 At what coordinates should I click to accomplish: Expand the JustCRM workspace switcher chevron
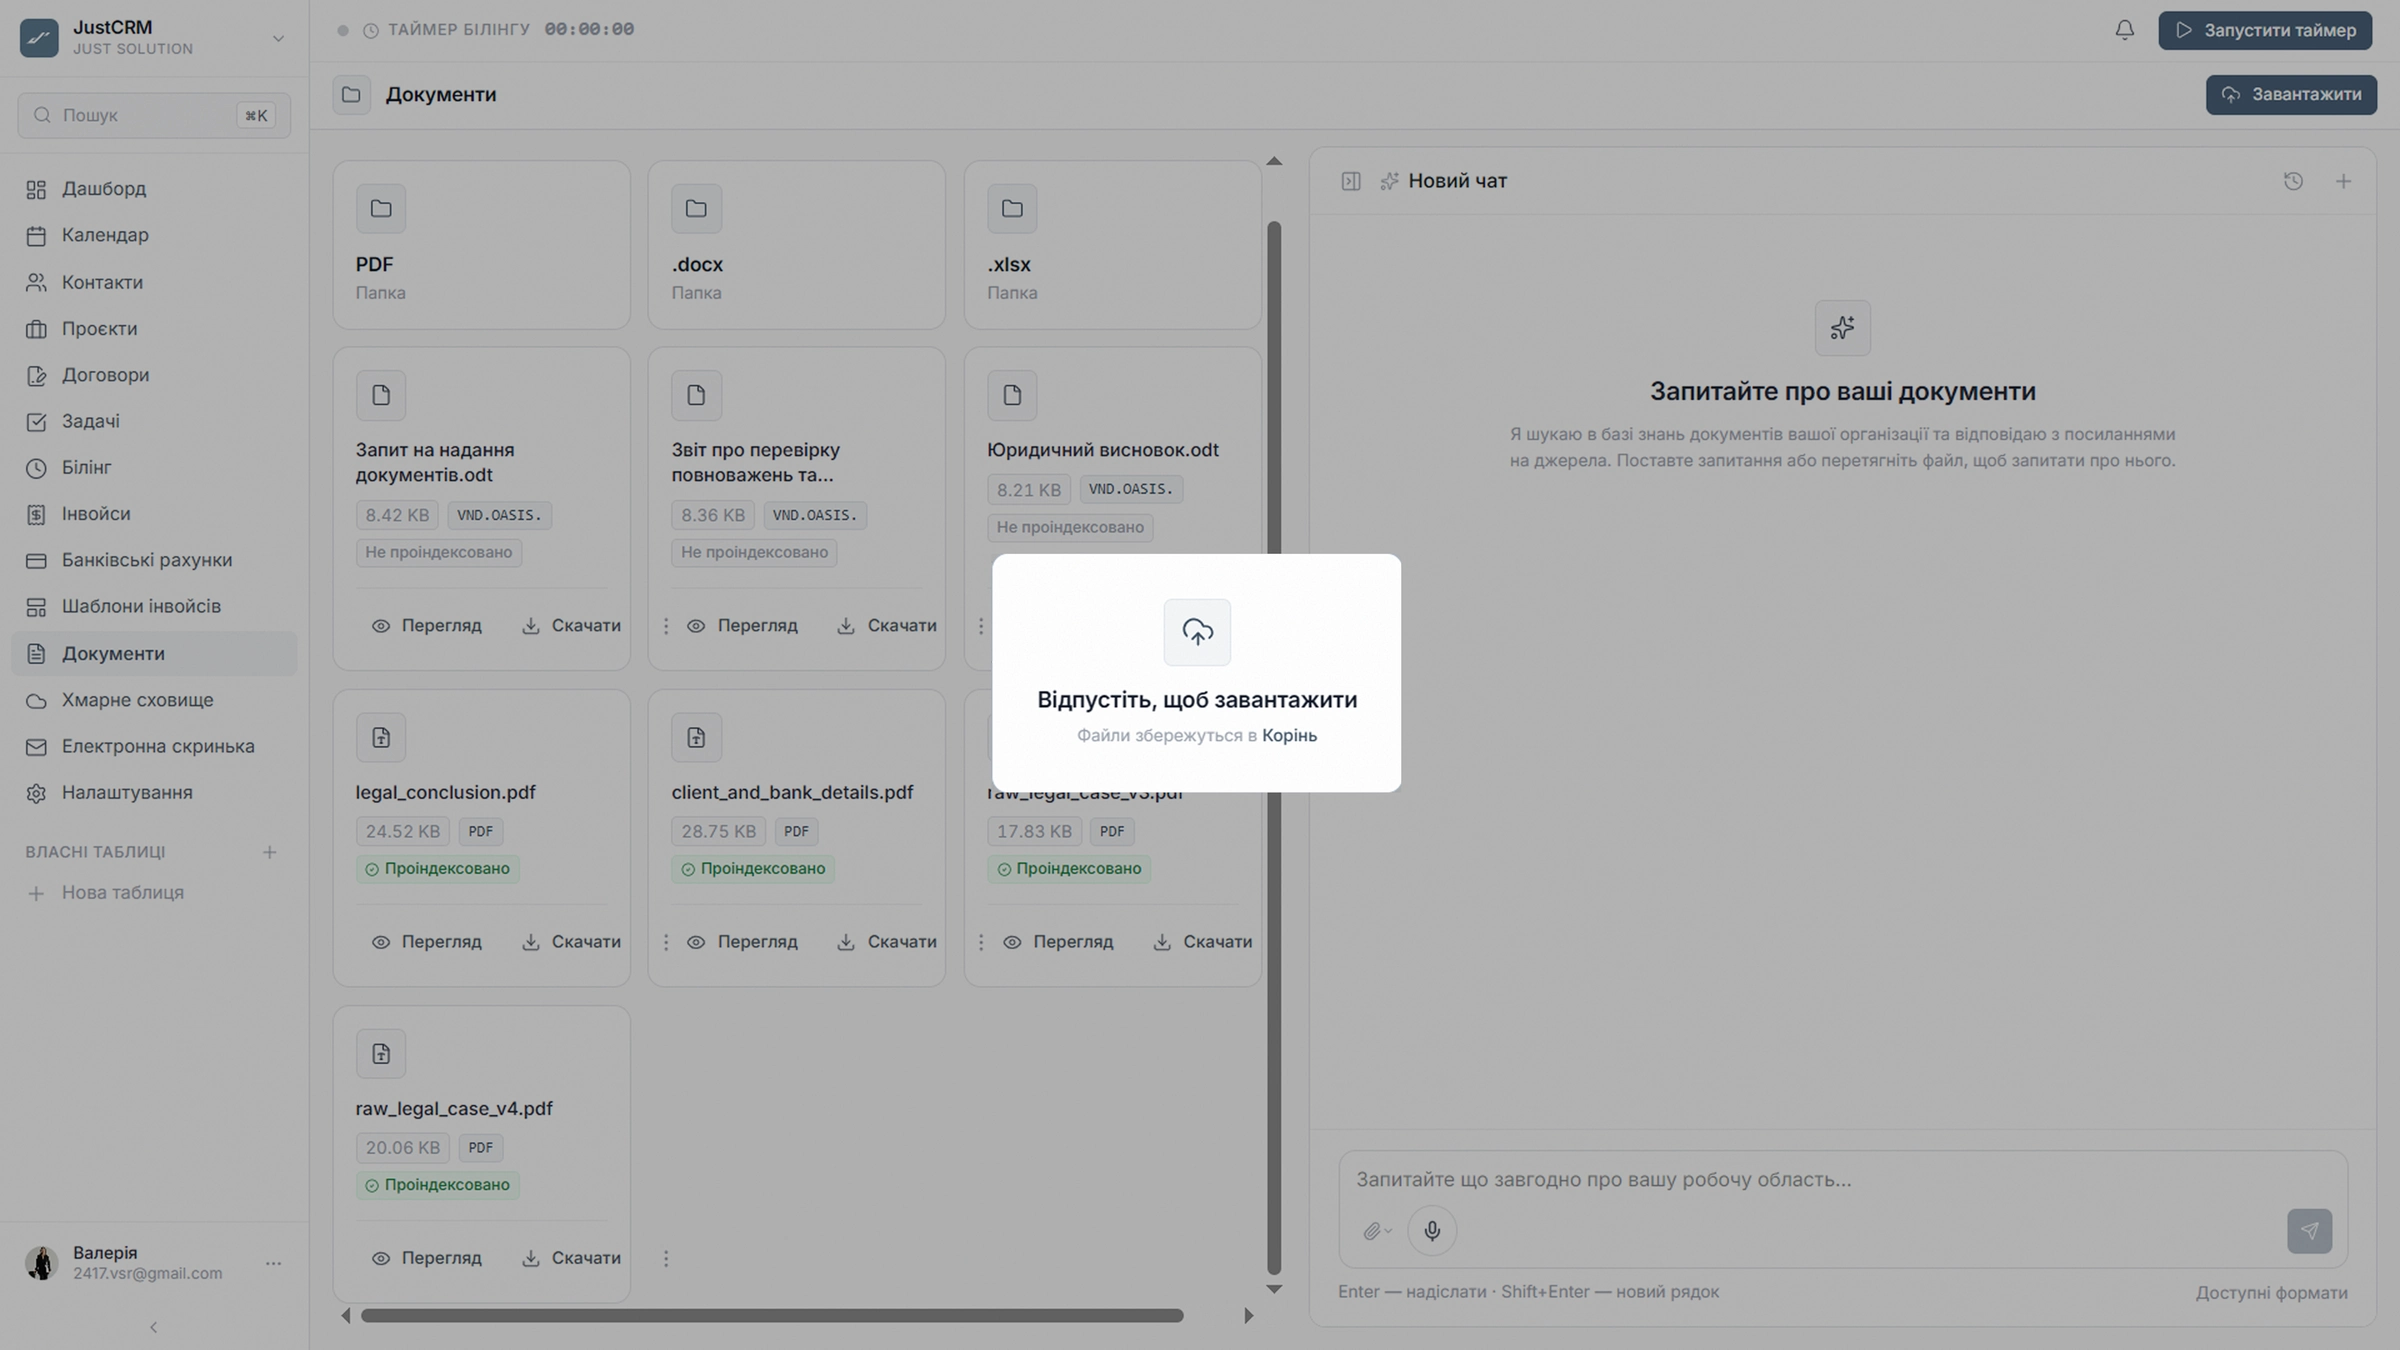click(278, 38)
